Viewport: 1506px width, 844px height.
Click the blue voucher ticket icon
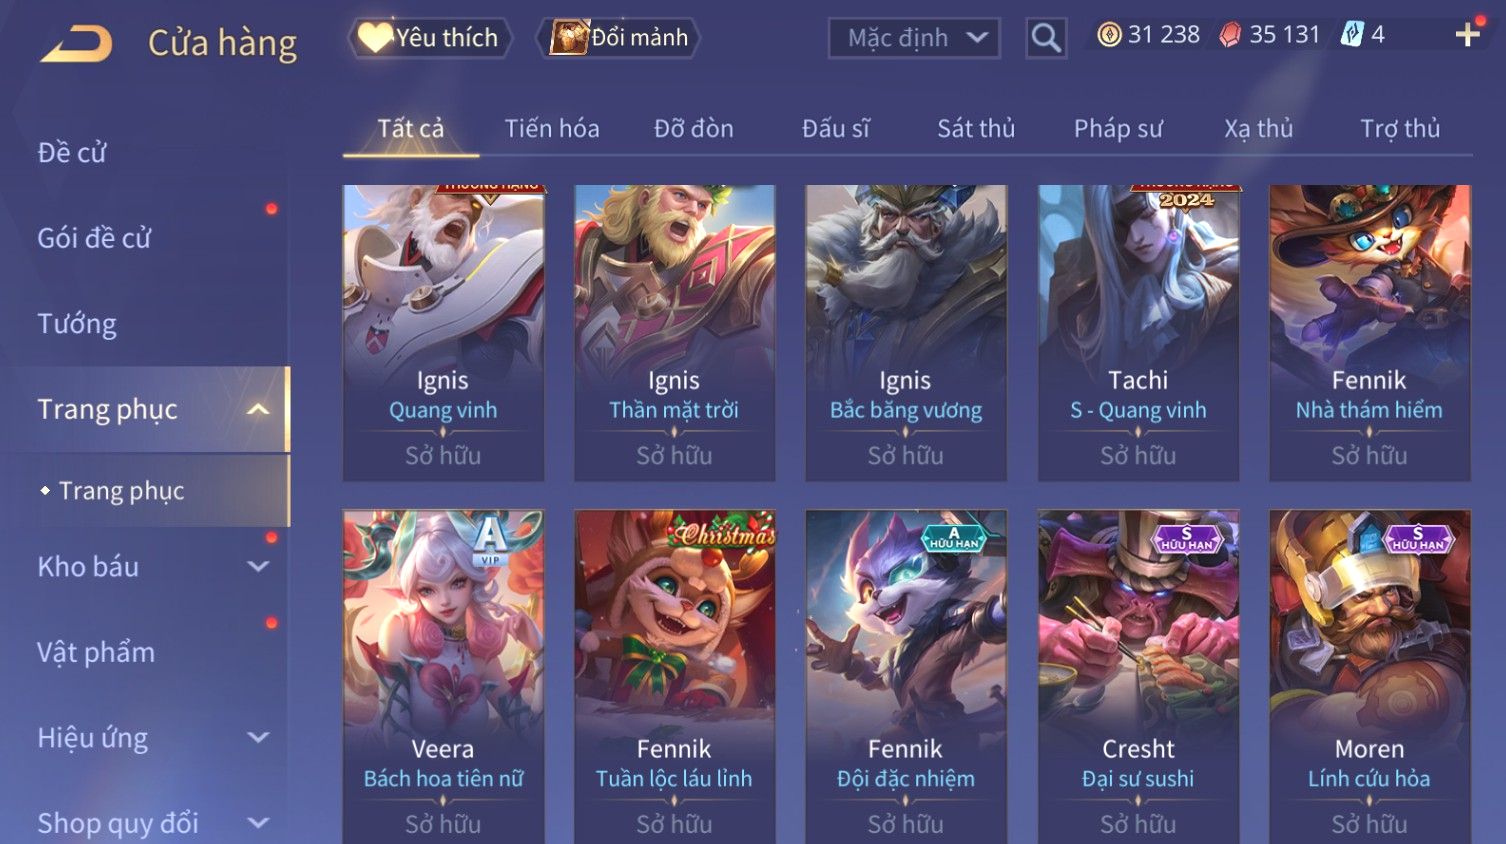coord(1352,35)
